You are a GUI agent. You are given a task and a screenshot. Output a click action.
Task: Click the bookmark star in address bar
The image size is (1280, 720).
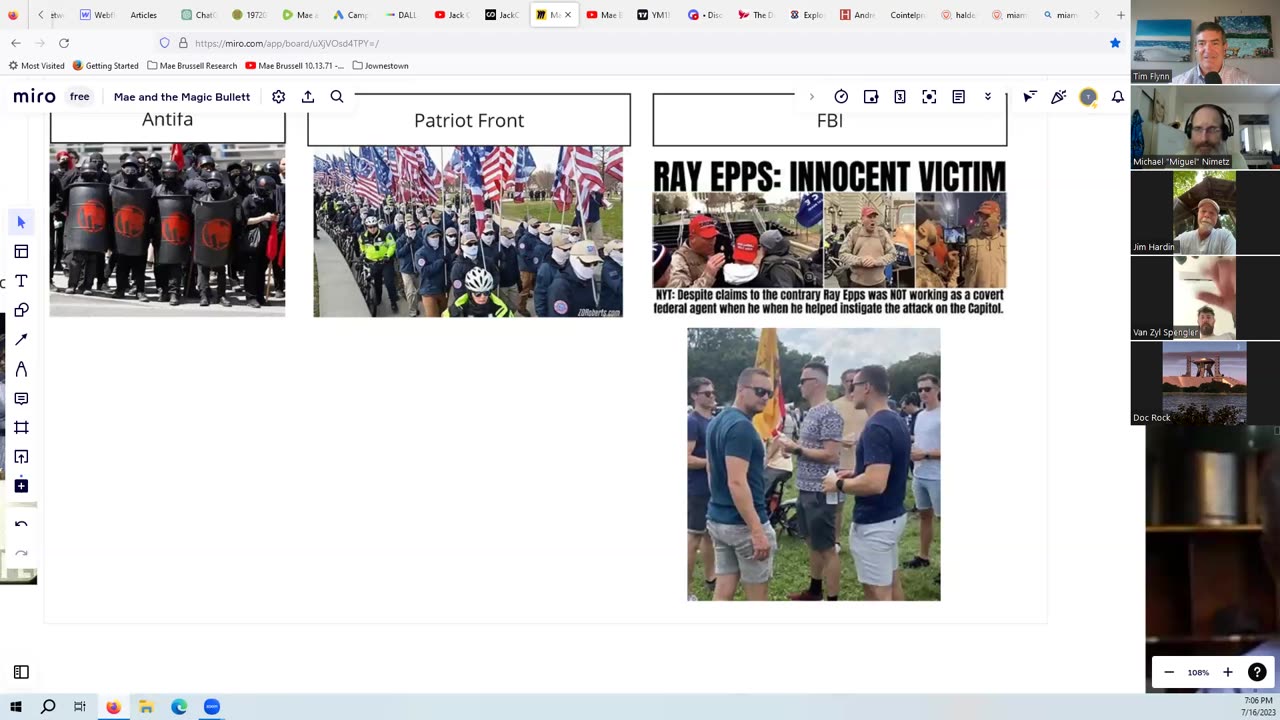pyautogui.click(x=1115, y=43)
